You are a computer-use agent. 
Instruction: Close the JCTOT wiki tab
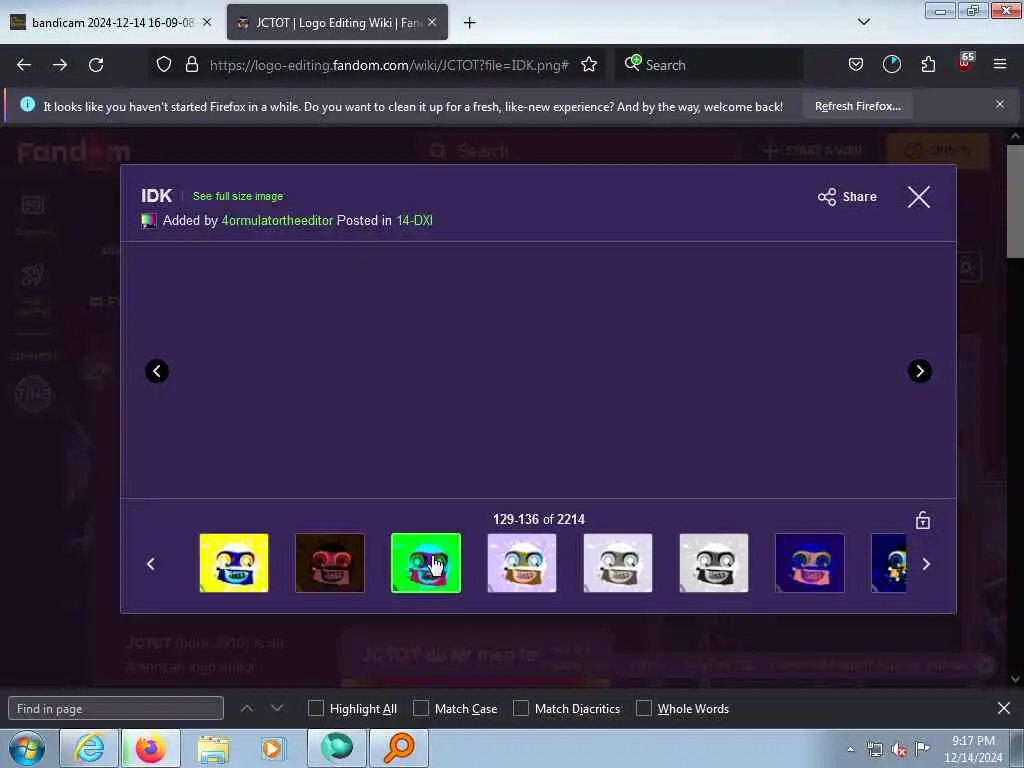432,22
